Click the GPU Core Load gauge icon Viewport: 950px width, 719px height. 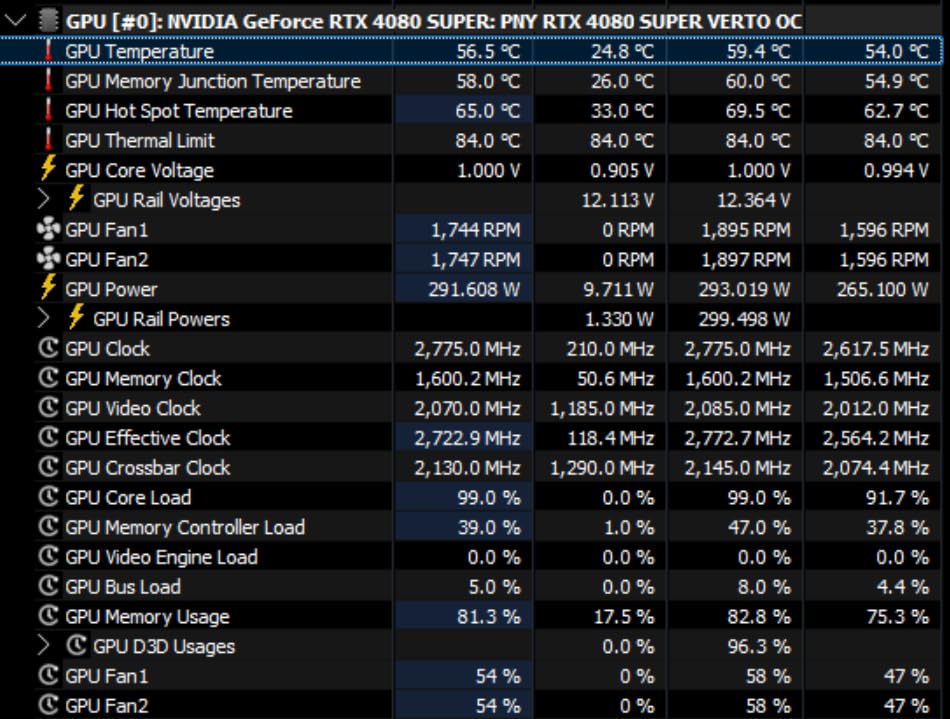[47, 498]
